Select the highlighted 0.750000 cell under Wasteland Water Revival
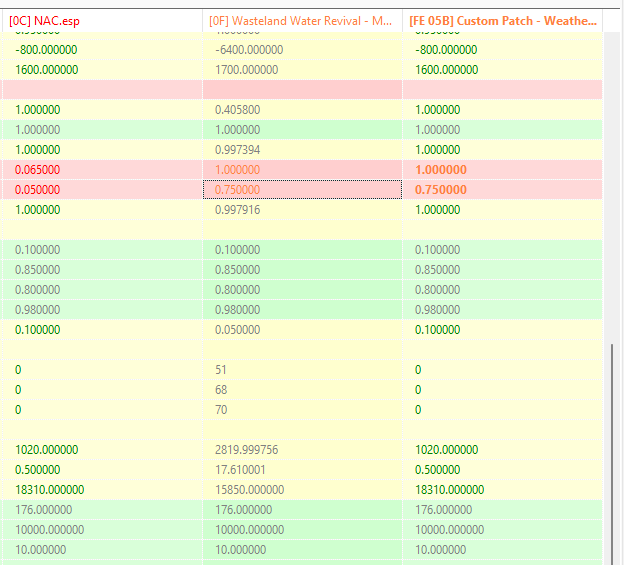This screenshot has height=565, width=624. (302, 189)
